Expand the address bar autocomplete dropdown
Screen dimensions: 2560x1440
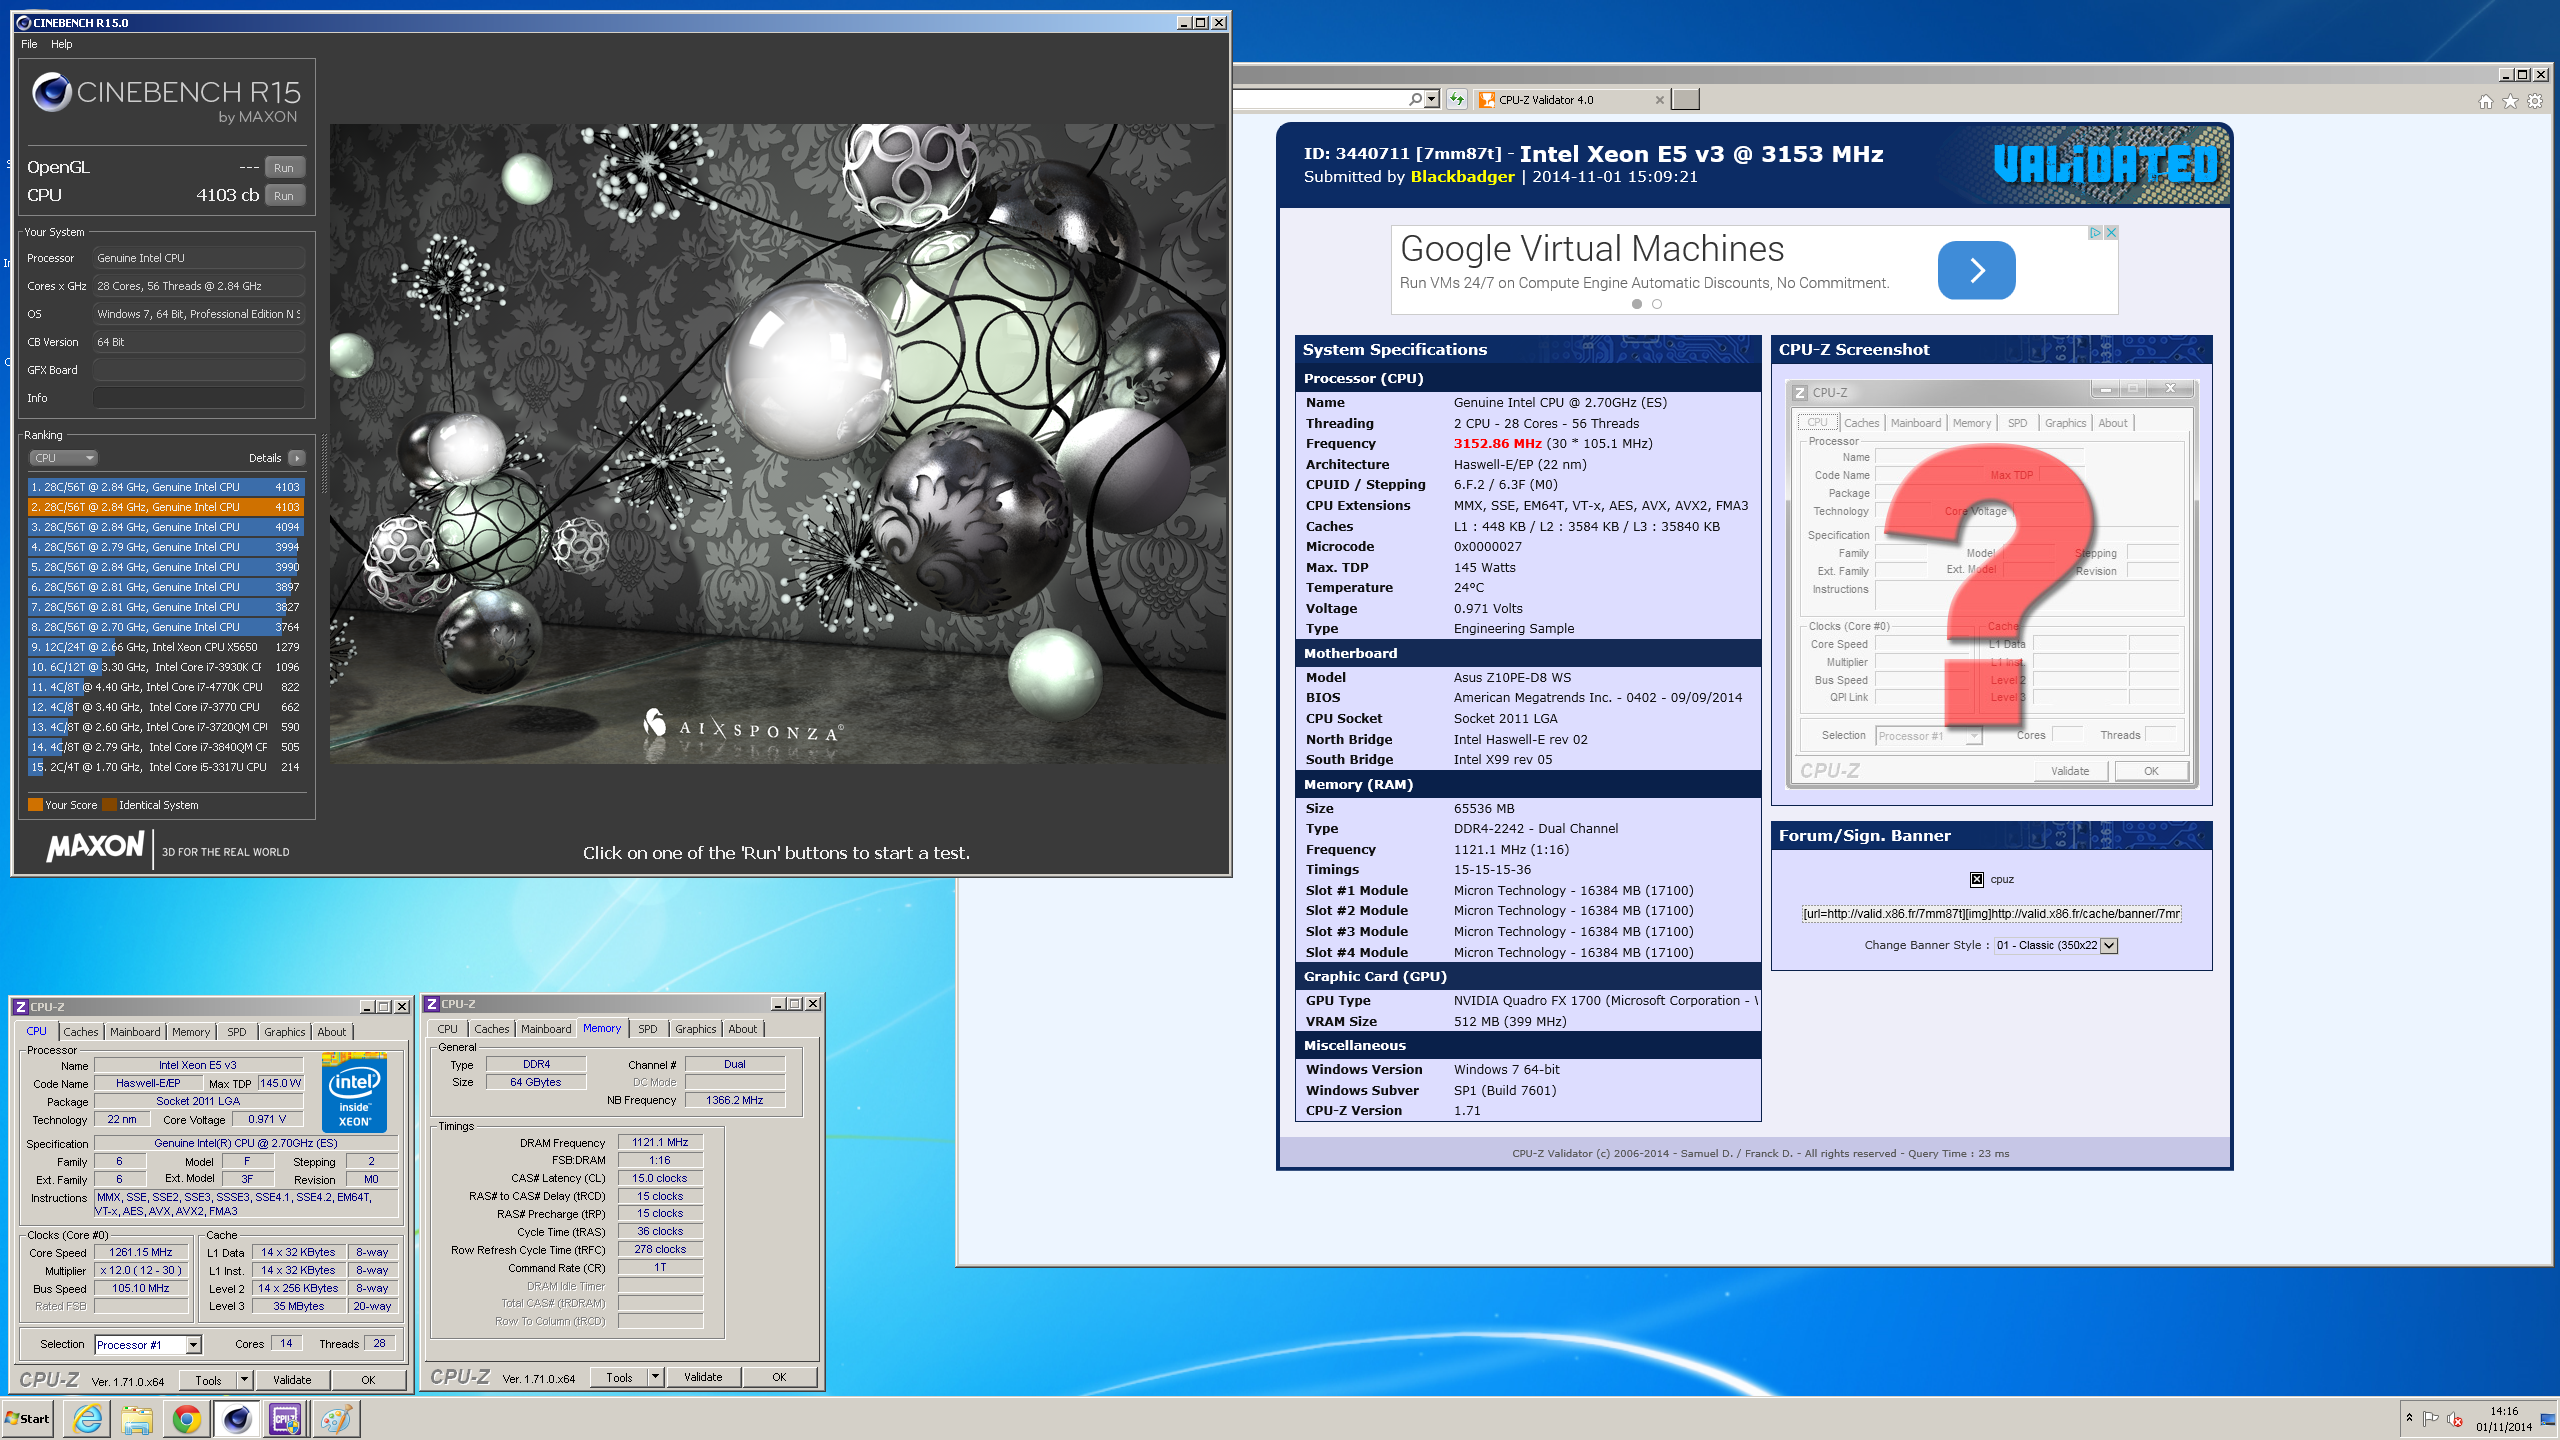pyautogui.click(x=1432, y=99)
